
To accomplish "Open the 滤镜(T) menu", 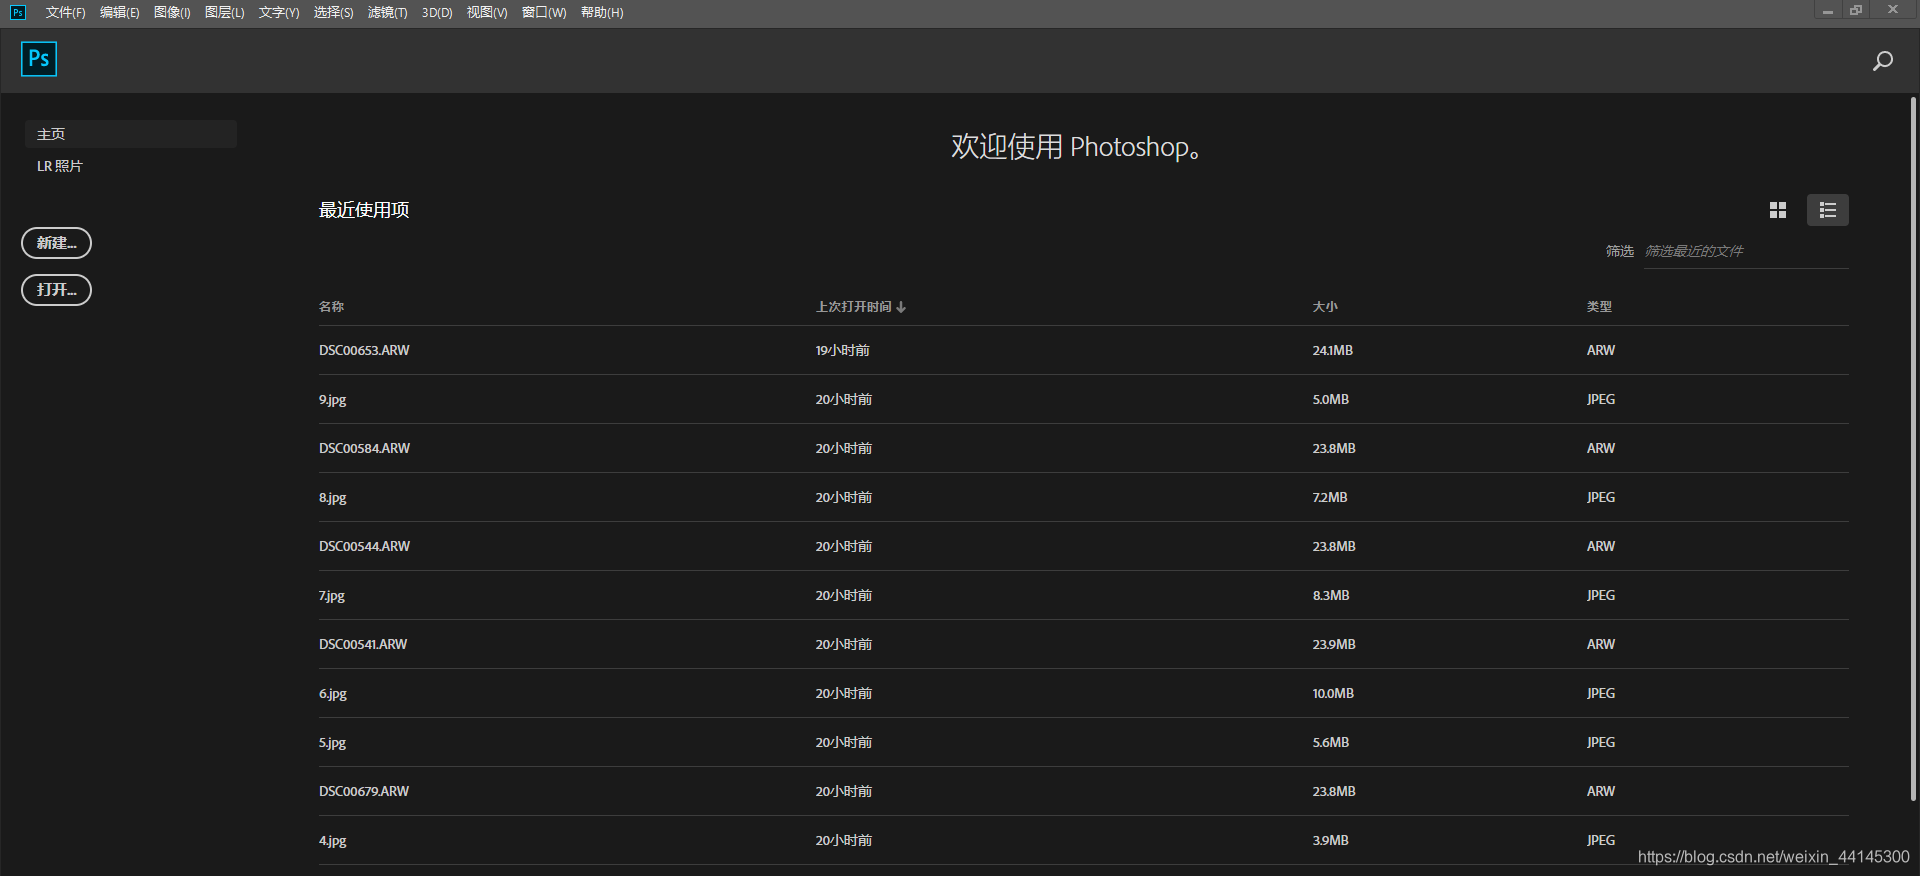I will pos(387,12).
